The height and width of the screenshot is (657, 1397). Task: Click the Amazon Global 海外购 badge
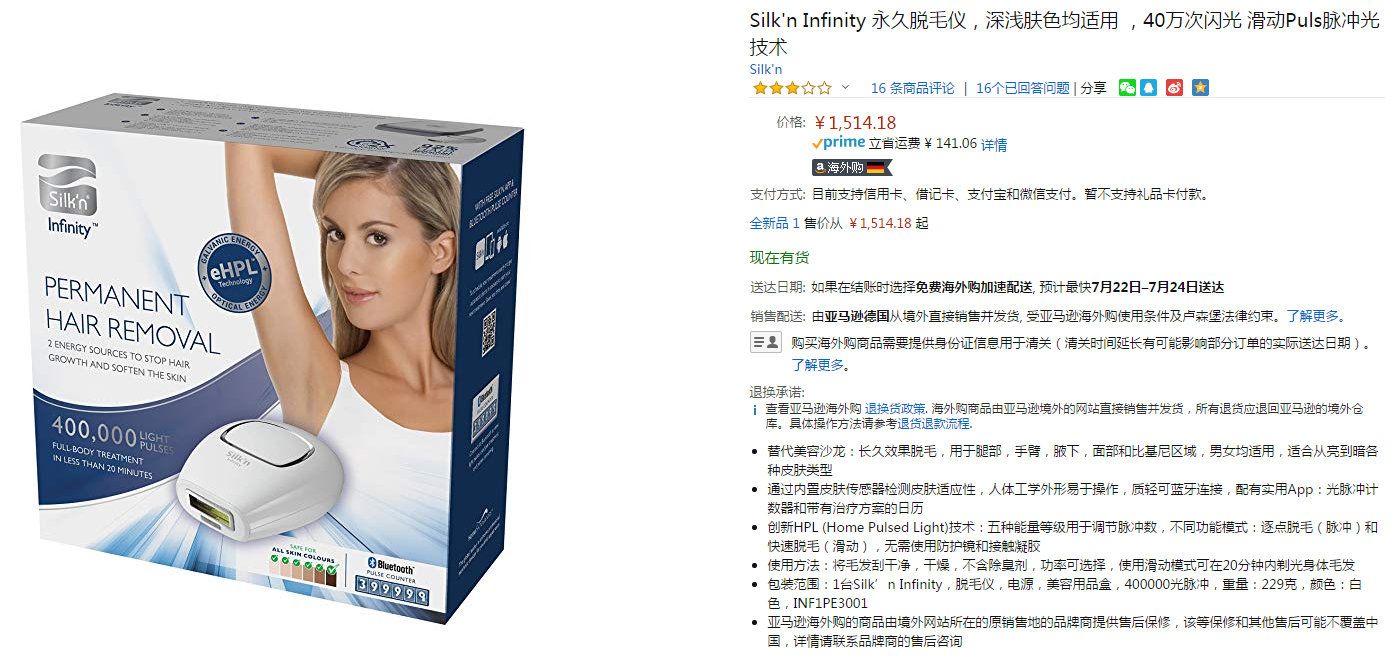click(850, 167)
